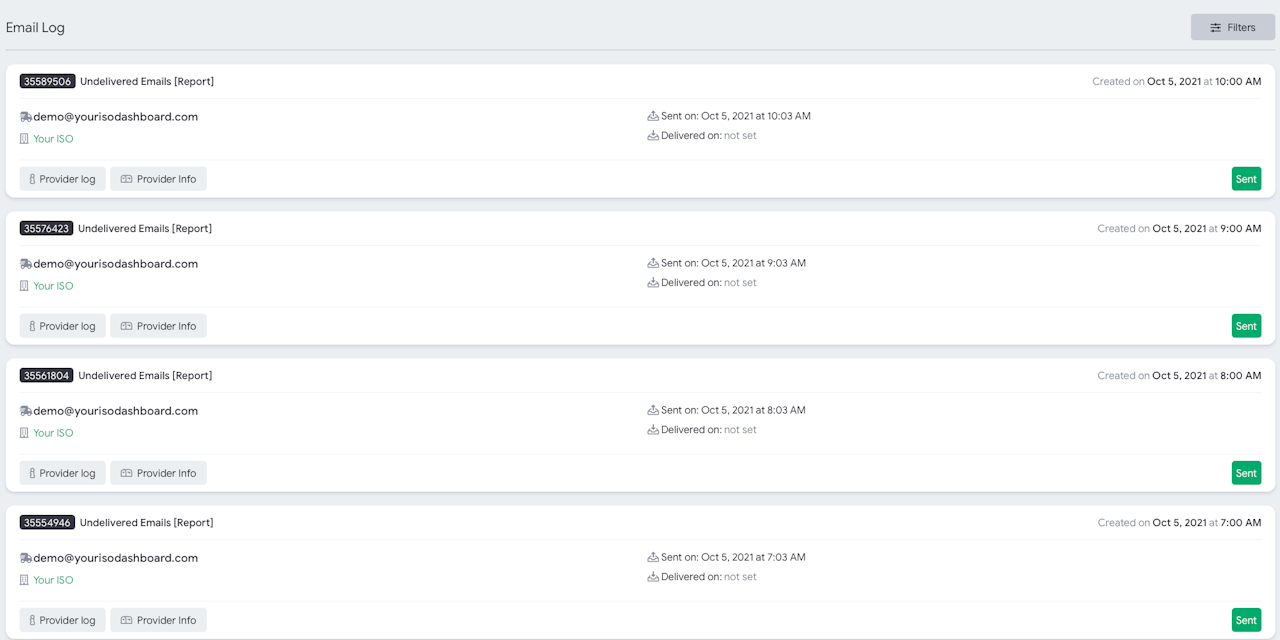Click the Delivered on icon for email 35589506
The height and width of the screenshot is (640, 1280).
[653, 136]
